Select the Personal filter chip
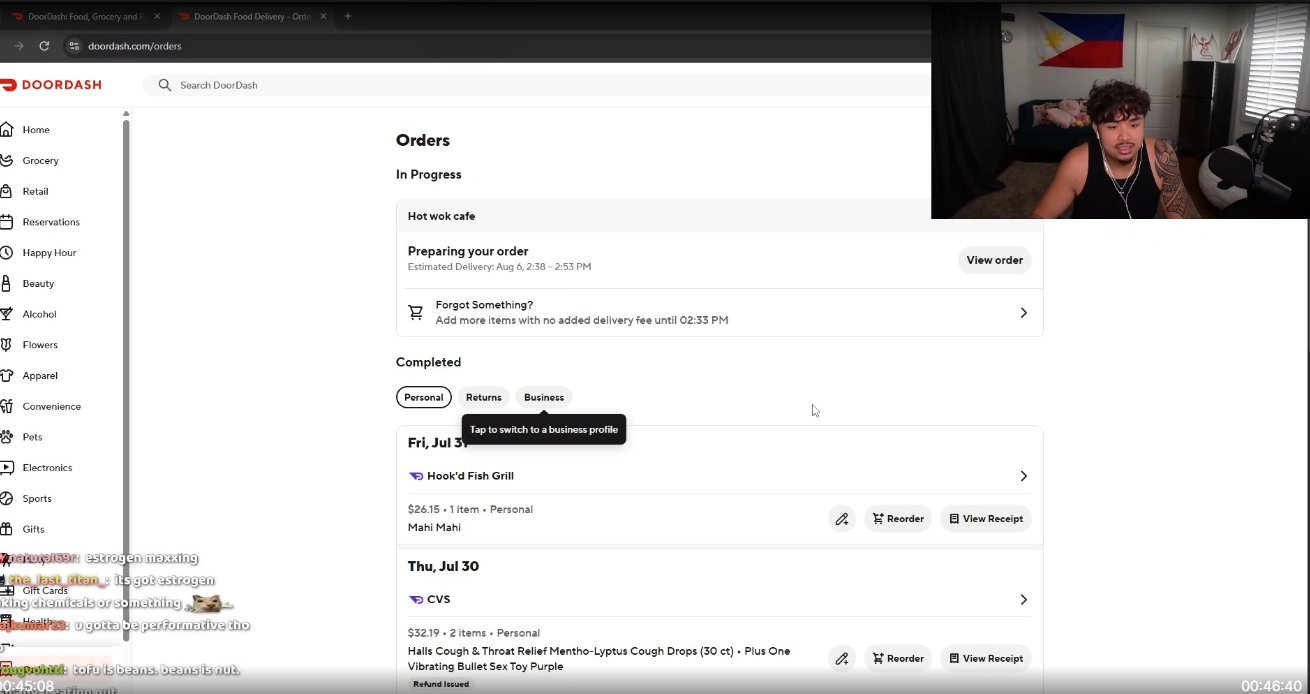 coord(424,397)
